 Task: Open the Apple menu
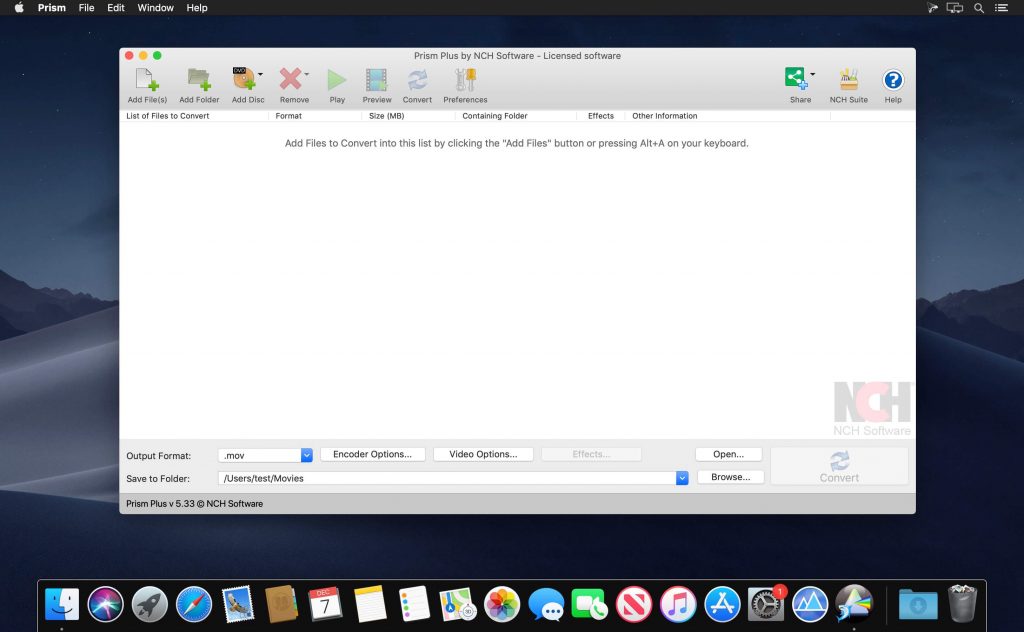click(x=19, y=8)
